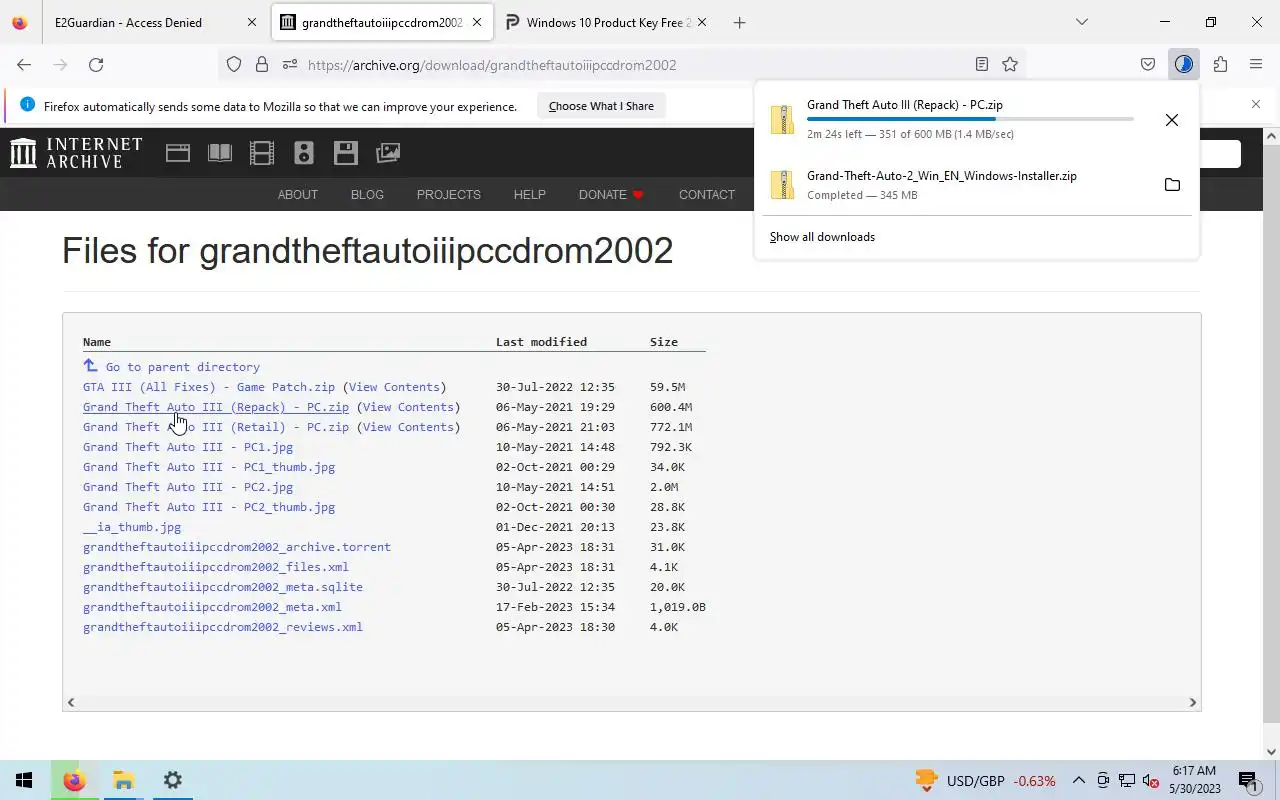1280x800 pixels.
Task: Open the HELP menu item
Action: (530, 195)
